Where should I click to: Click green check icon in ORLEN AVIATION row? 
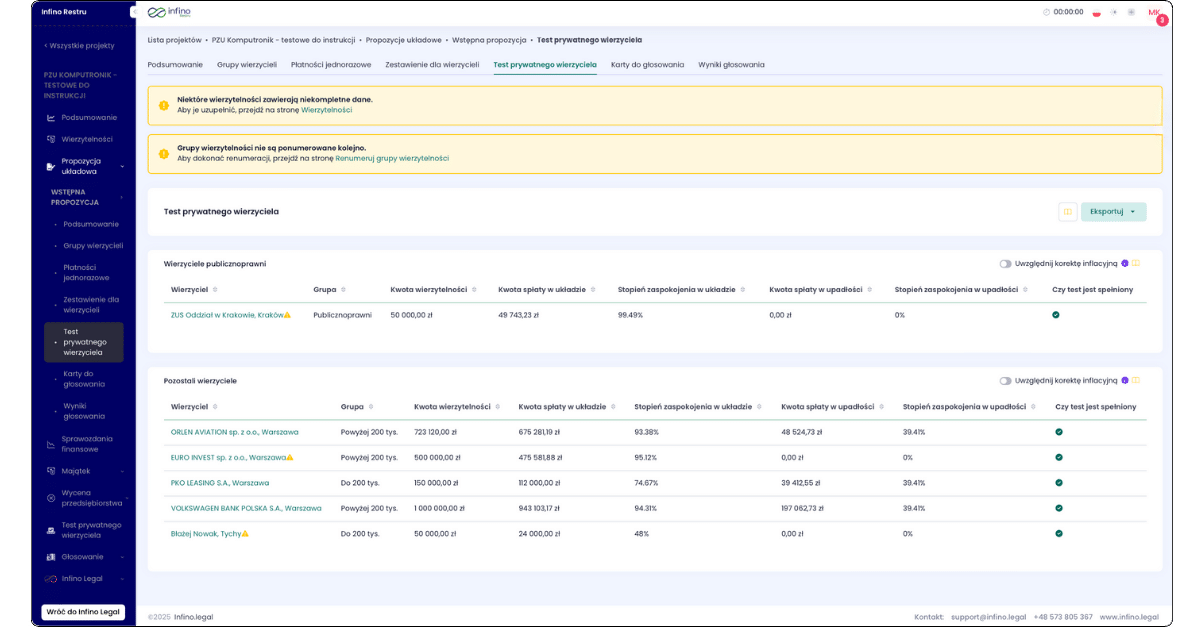tap(1059, 432)
